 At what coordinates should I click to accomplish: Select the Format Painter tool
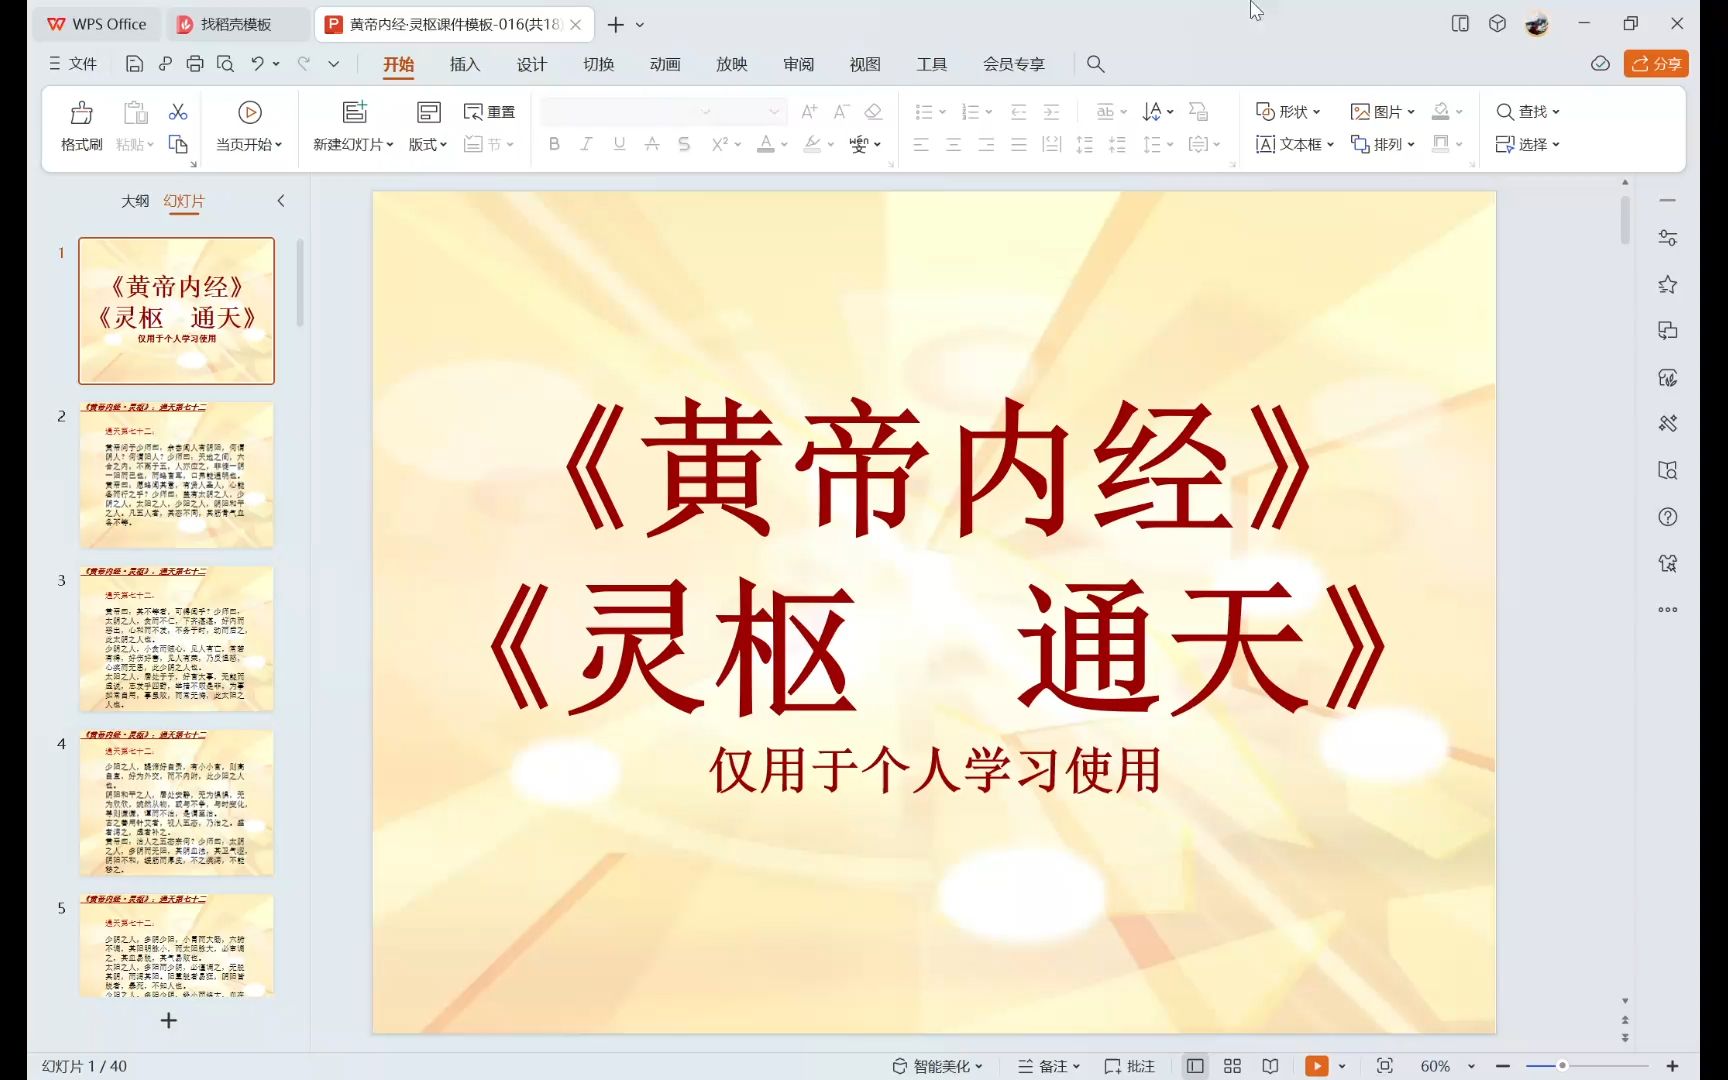[x=82, y=125]
